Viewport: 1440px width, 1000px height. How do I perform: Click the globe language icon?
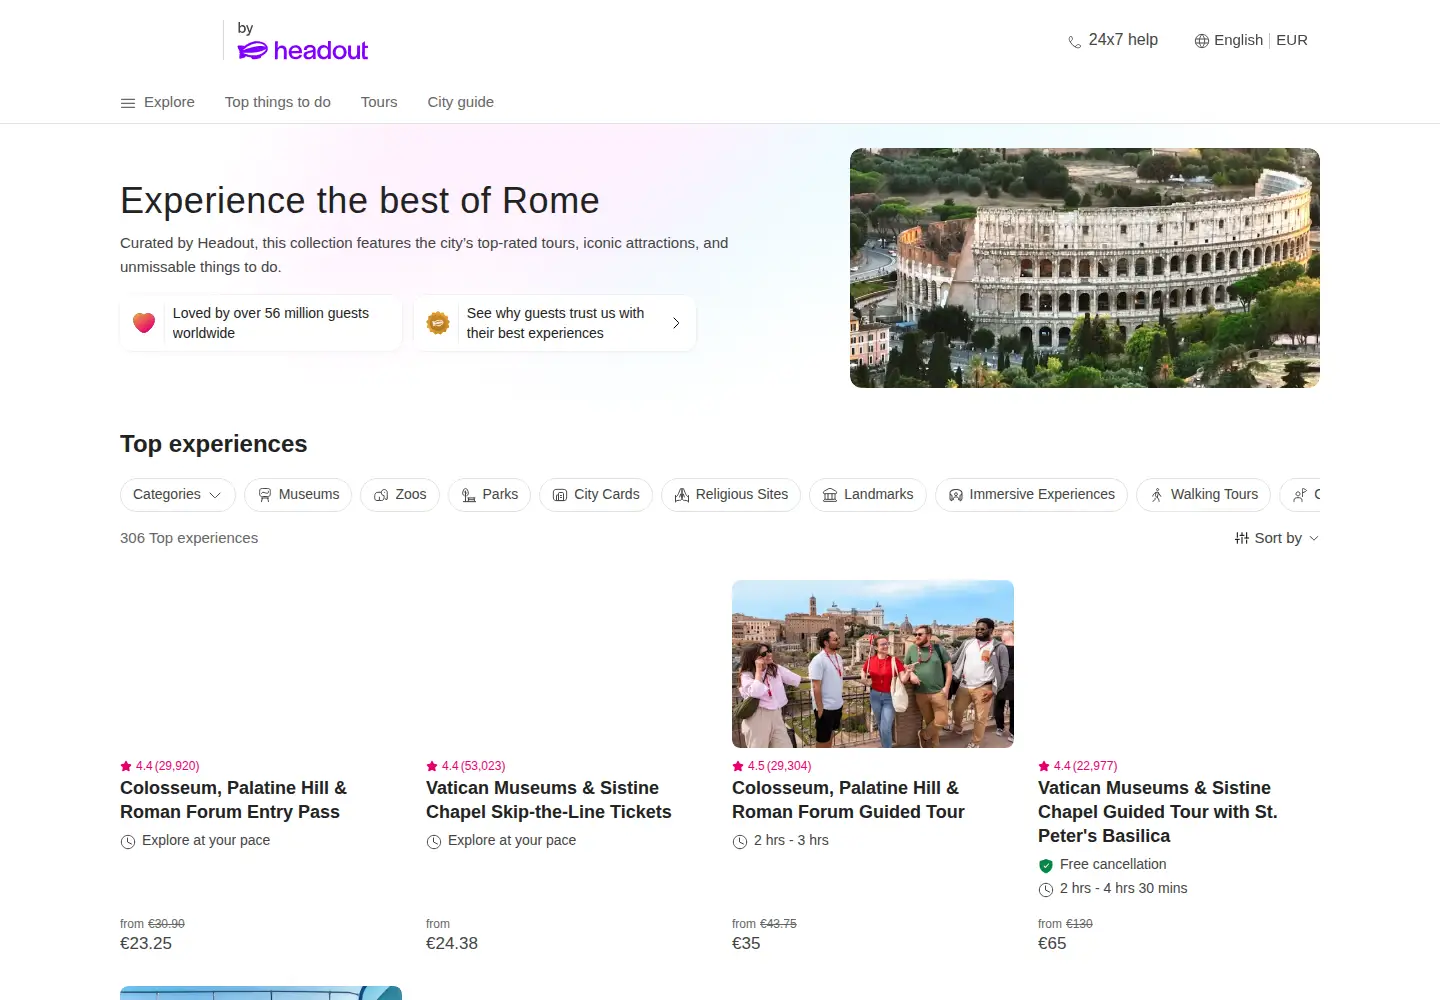tap(1202, 41)
